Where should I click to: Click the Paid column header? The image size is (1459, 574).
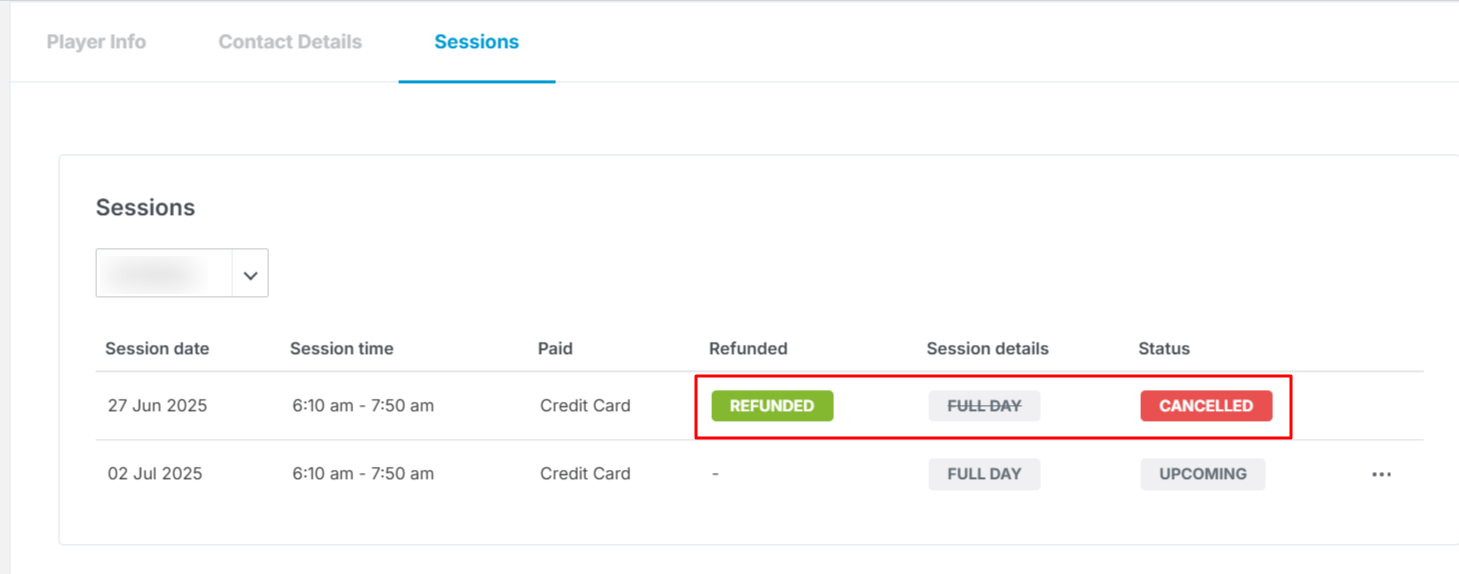point(555,349)
